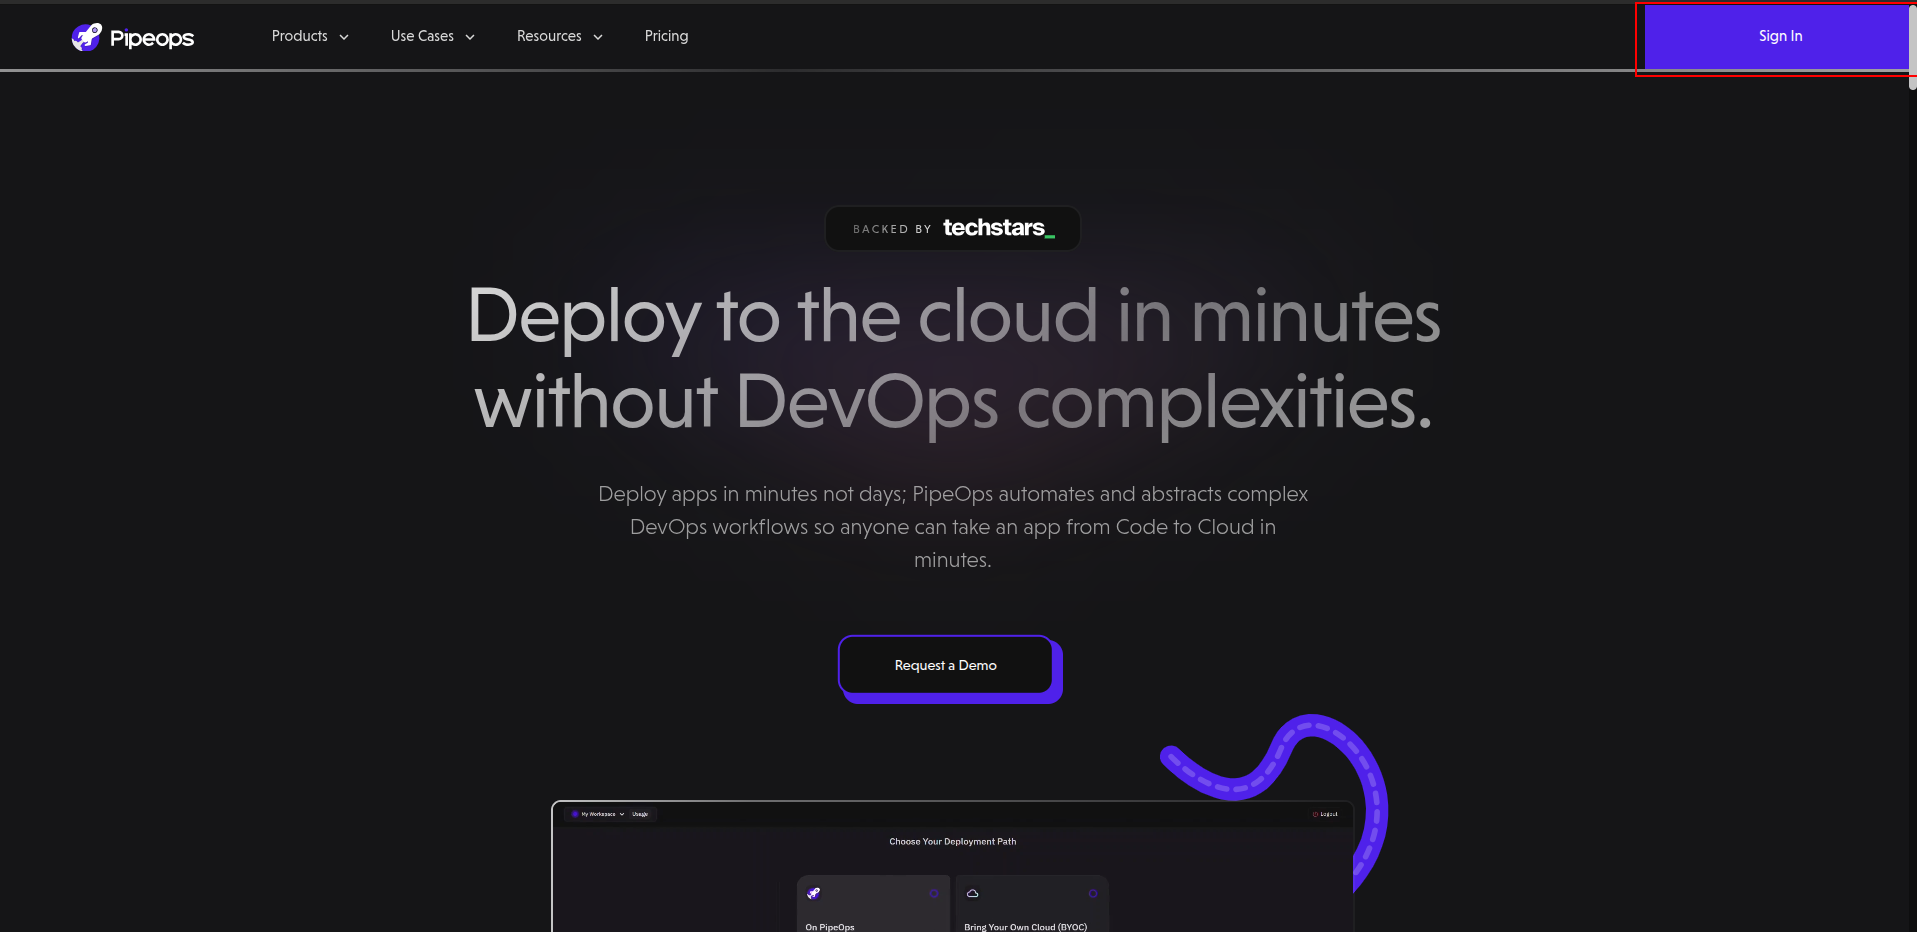
Task: Click the Pipeops rocket logo icon
Action: [87, 37]
